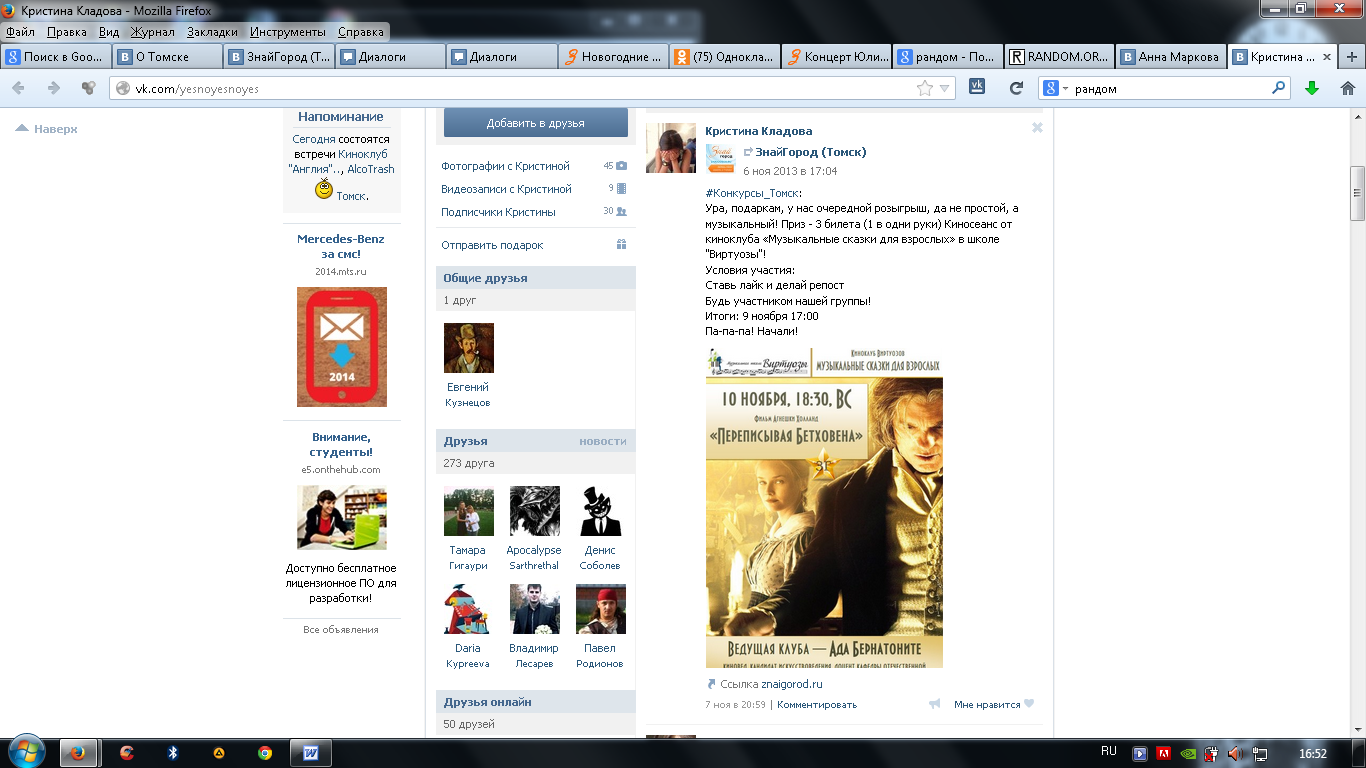
Task: Click the Mercedes-Benz за смс ad image
Action: pos(342,347)
